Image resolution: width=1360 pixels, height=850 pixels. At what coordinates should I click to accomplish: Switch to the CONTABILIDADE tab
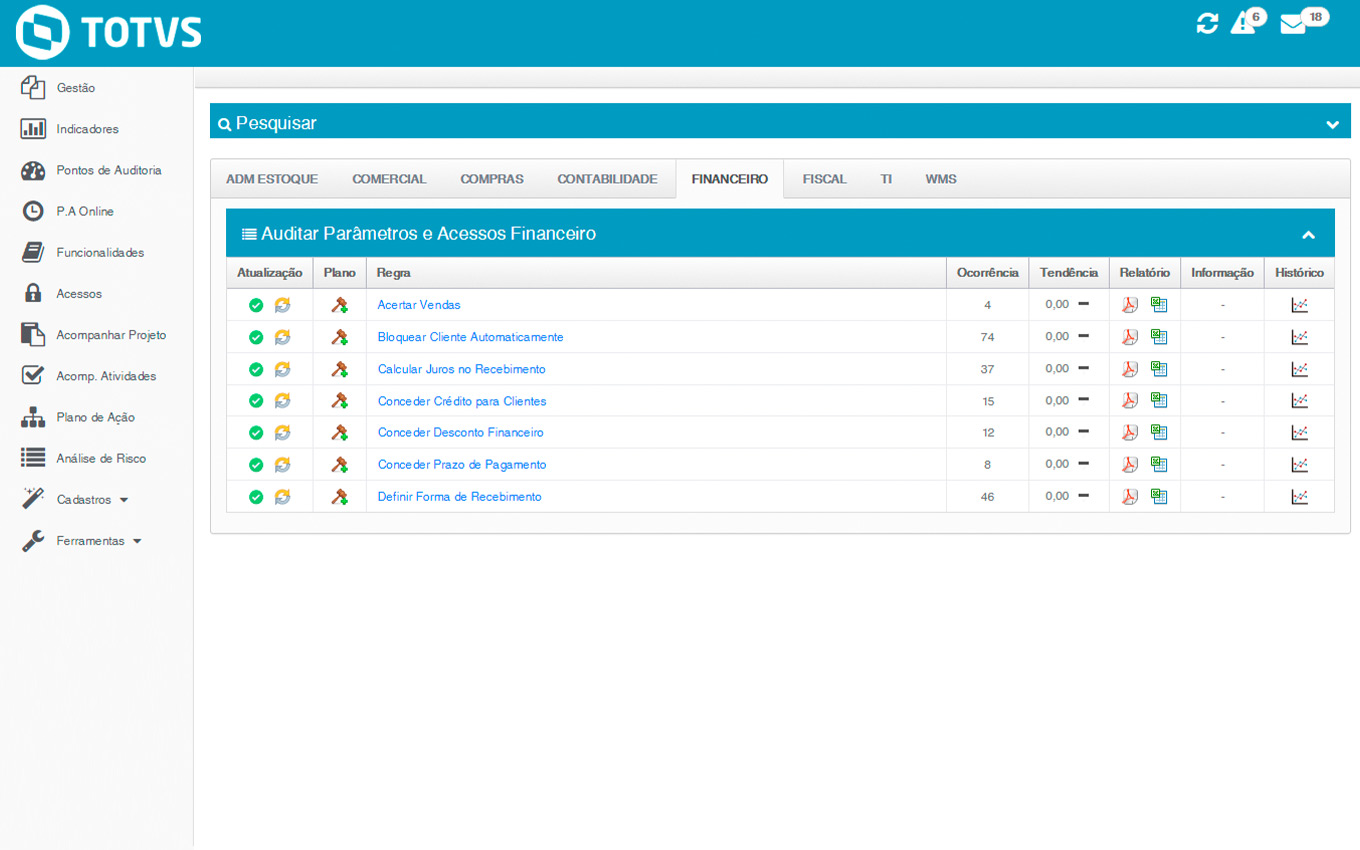tap(607, 179)
